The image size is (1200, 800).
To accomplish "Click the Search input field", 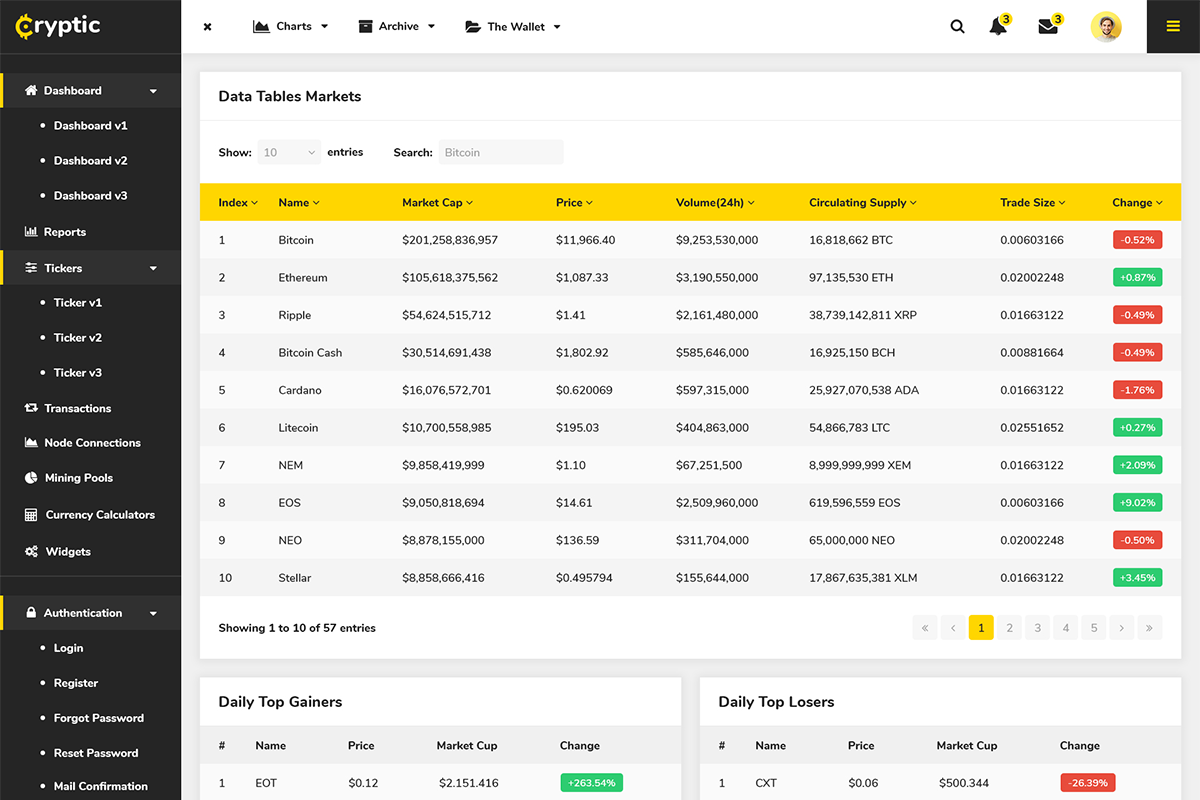I will (500, 153).
